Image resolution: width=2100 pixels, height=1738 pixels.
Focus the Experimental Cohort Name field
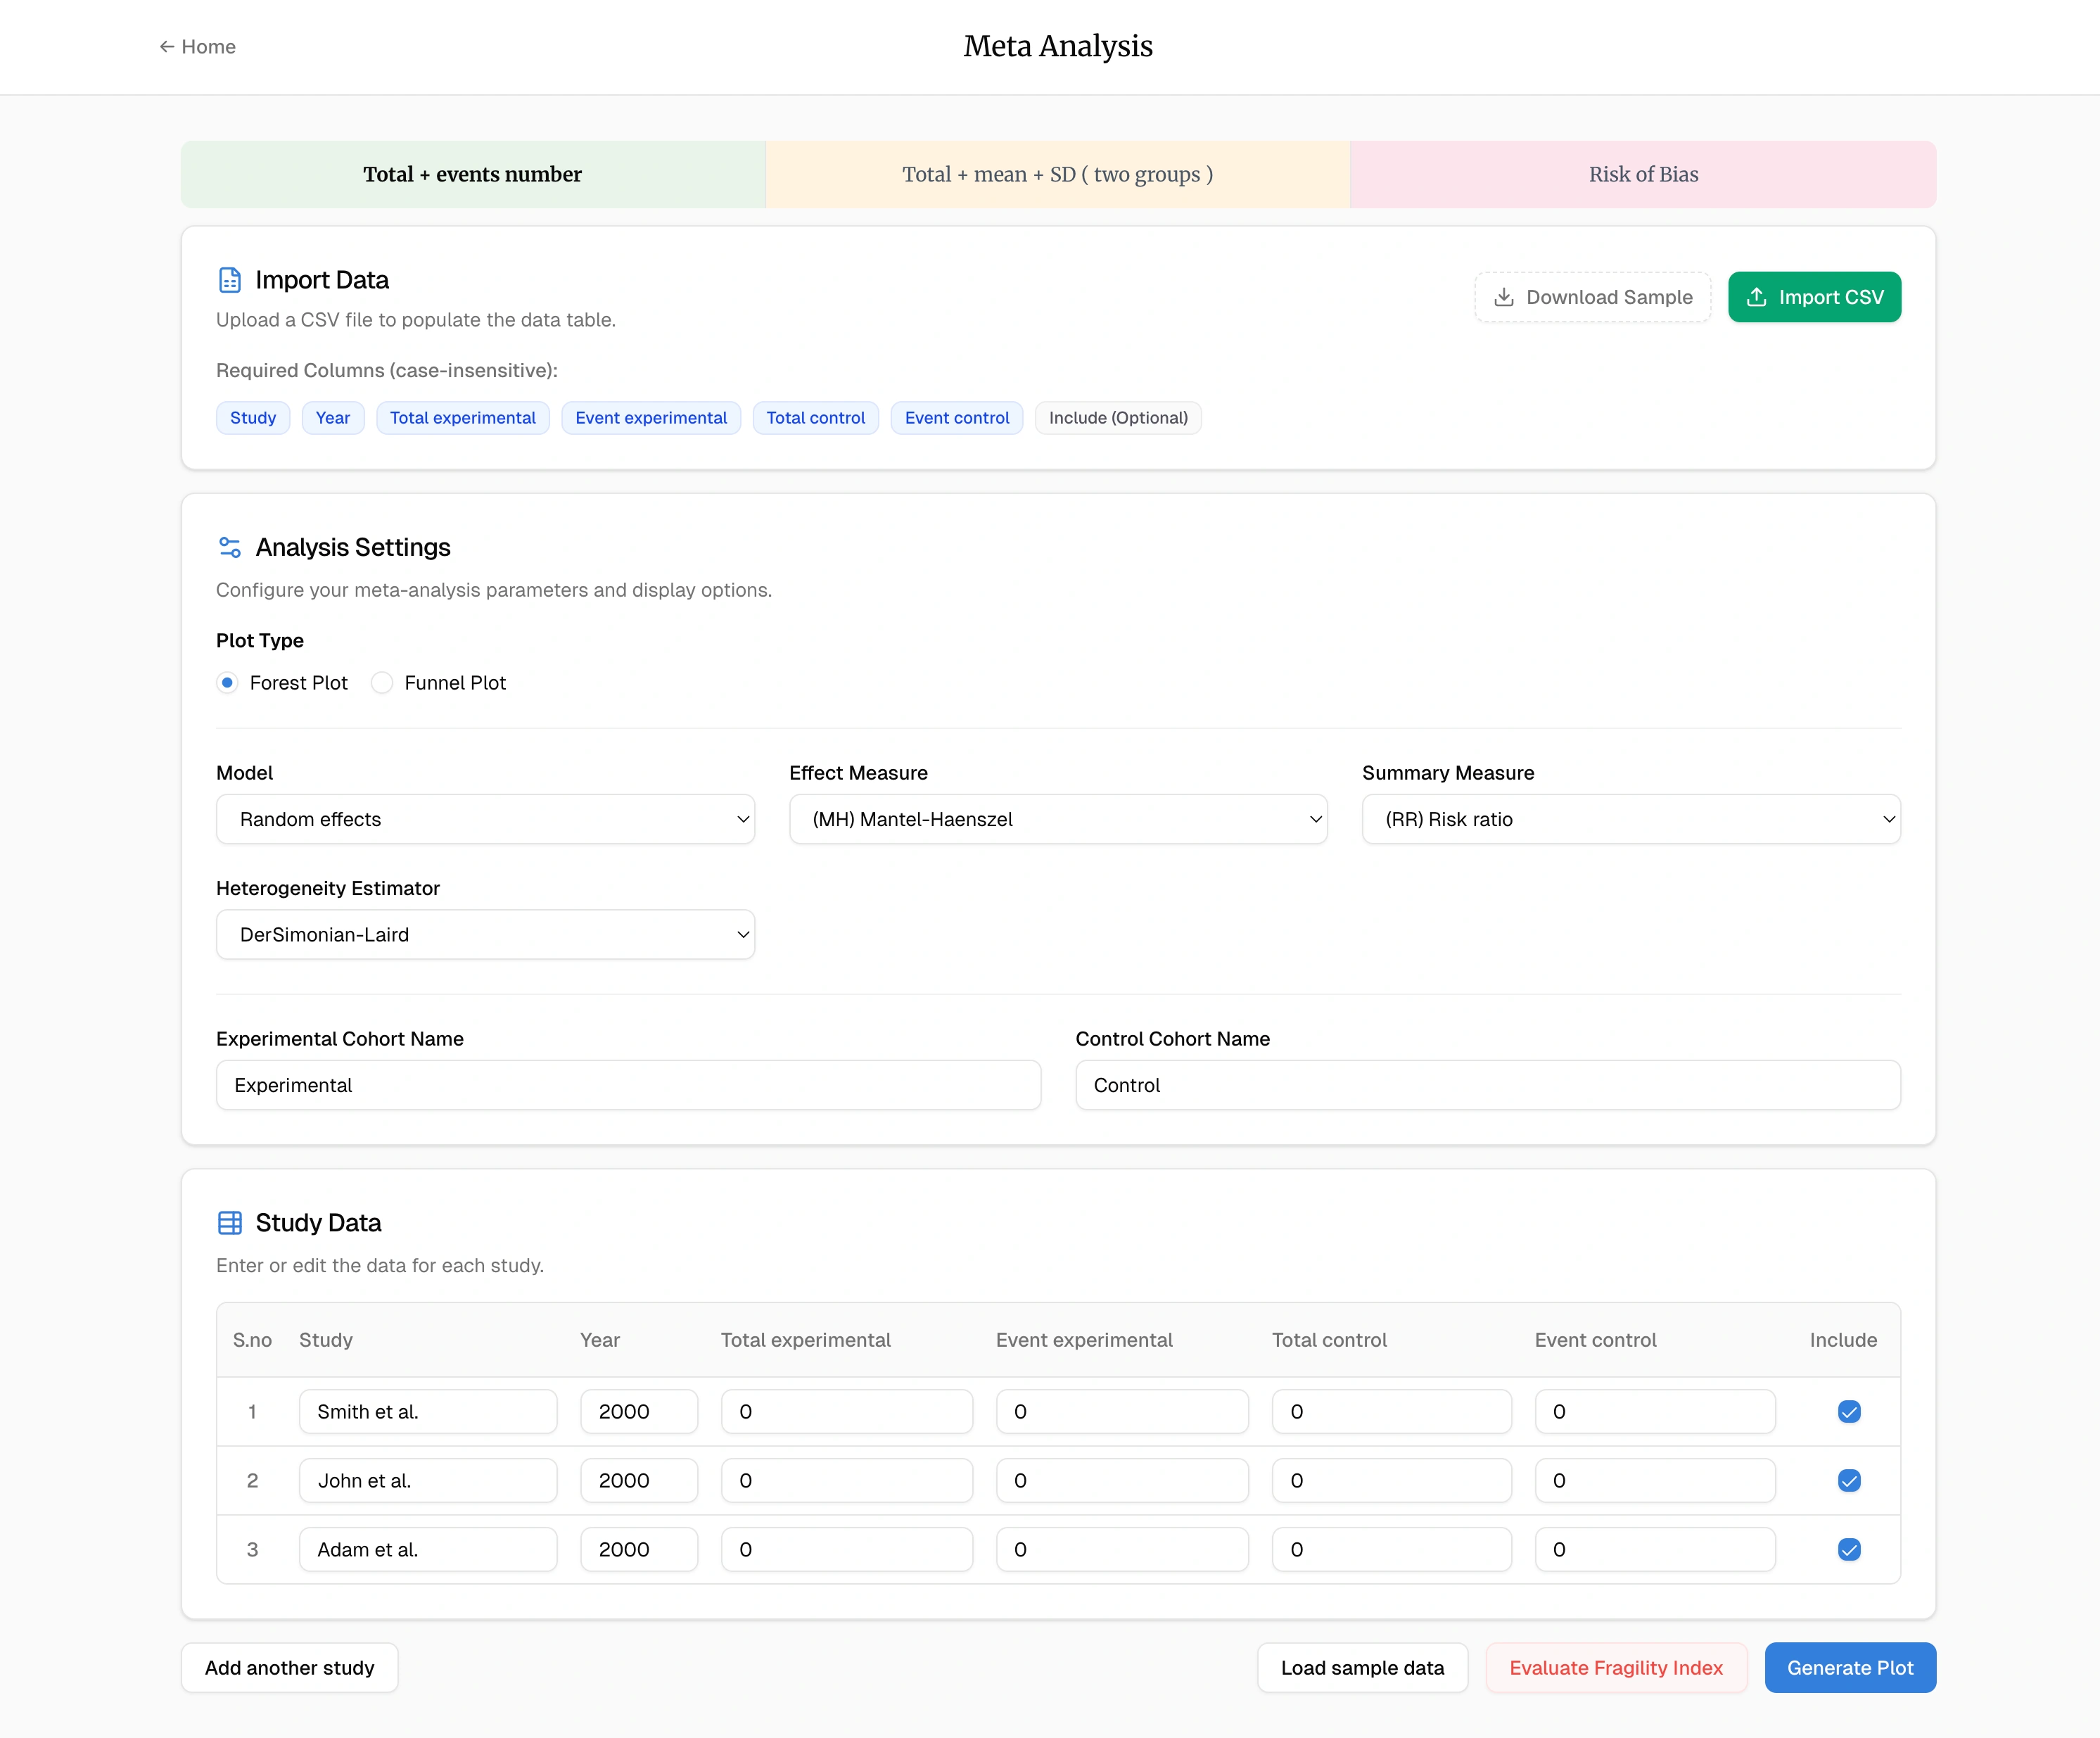tap(628, 1085)
